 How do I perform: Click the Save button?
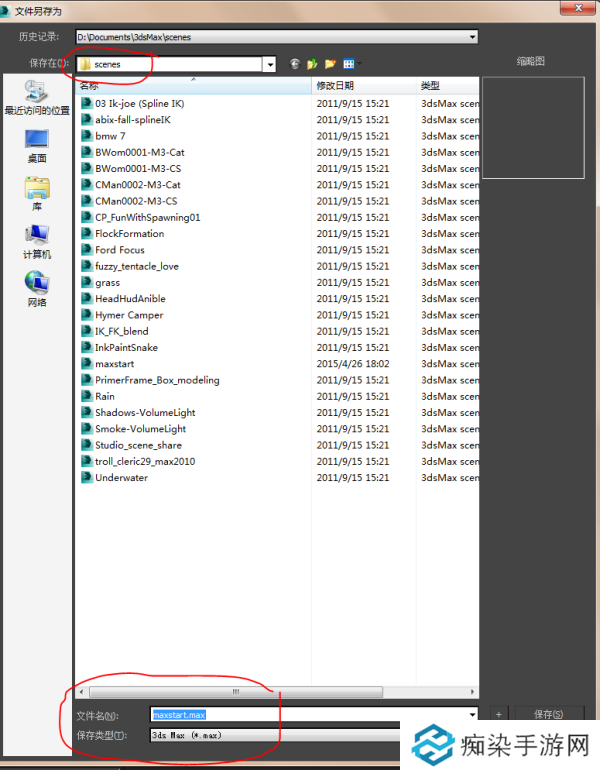click(x=548, y=714)
